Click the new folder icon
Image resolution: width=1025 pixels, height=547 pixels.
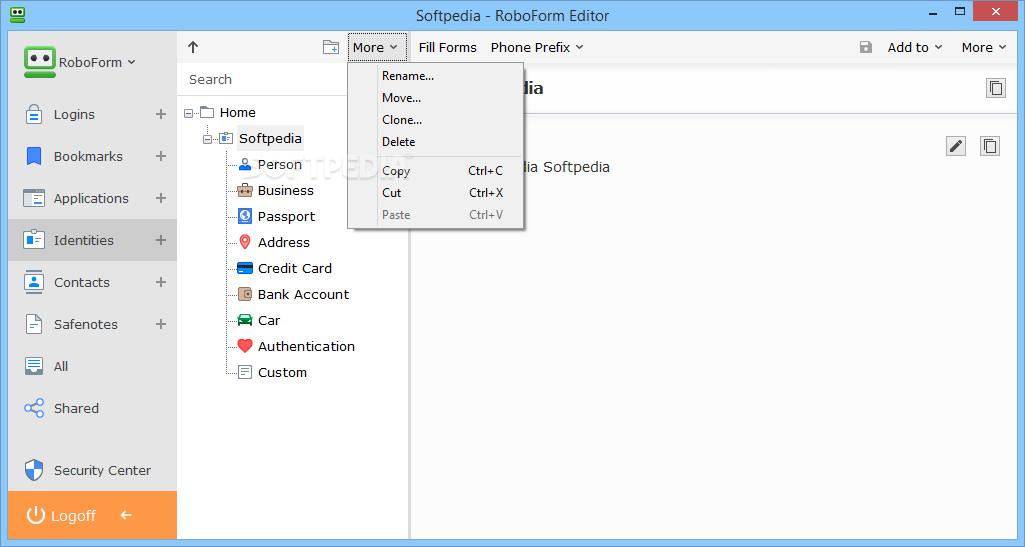coord(331,47)
